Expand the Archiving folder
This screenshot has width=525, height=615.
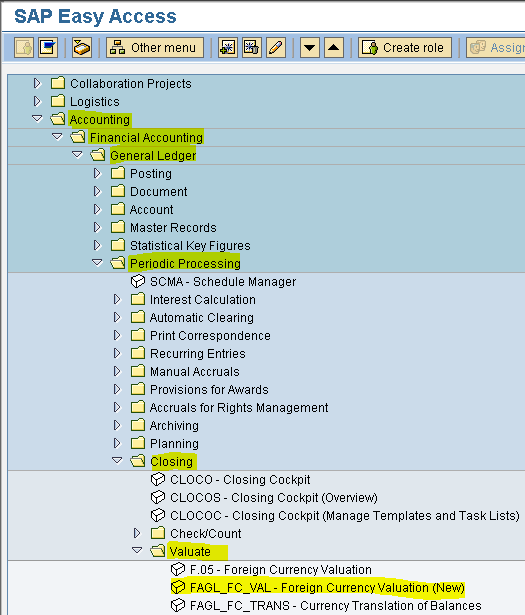pos(117,425)
